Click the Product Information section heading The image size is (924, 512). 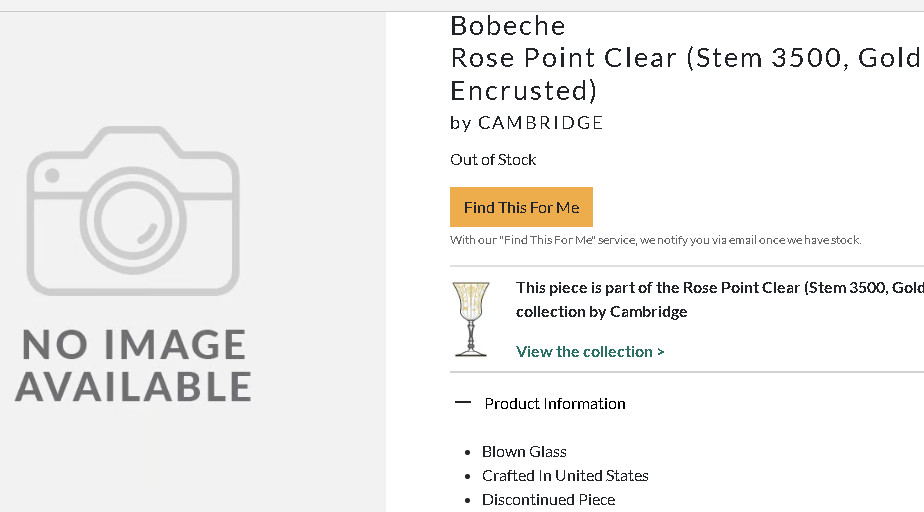coord(555,404)
